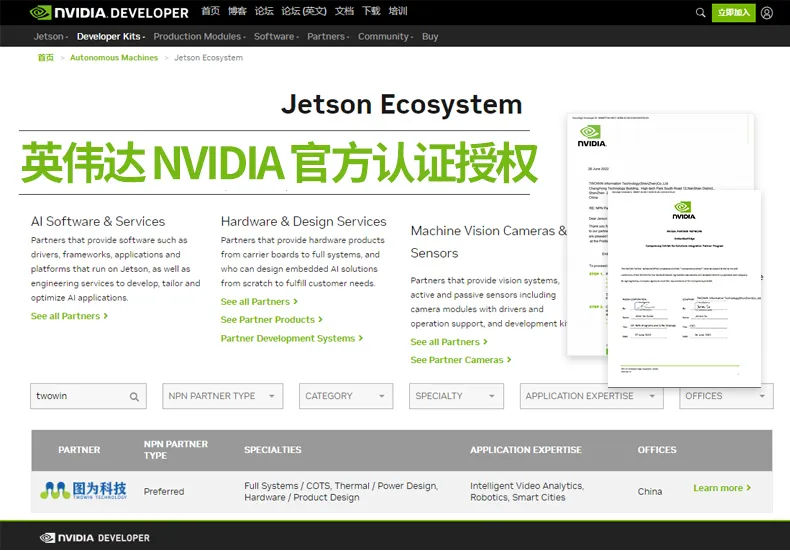Expand the Software menu
This screenshot has height=551, width=790.
276,36
